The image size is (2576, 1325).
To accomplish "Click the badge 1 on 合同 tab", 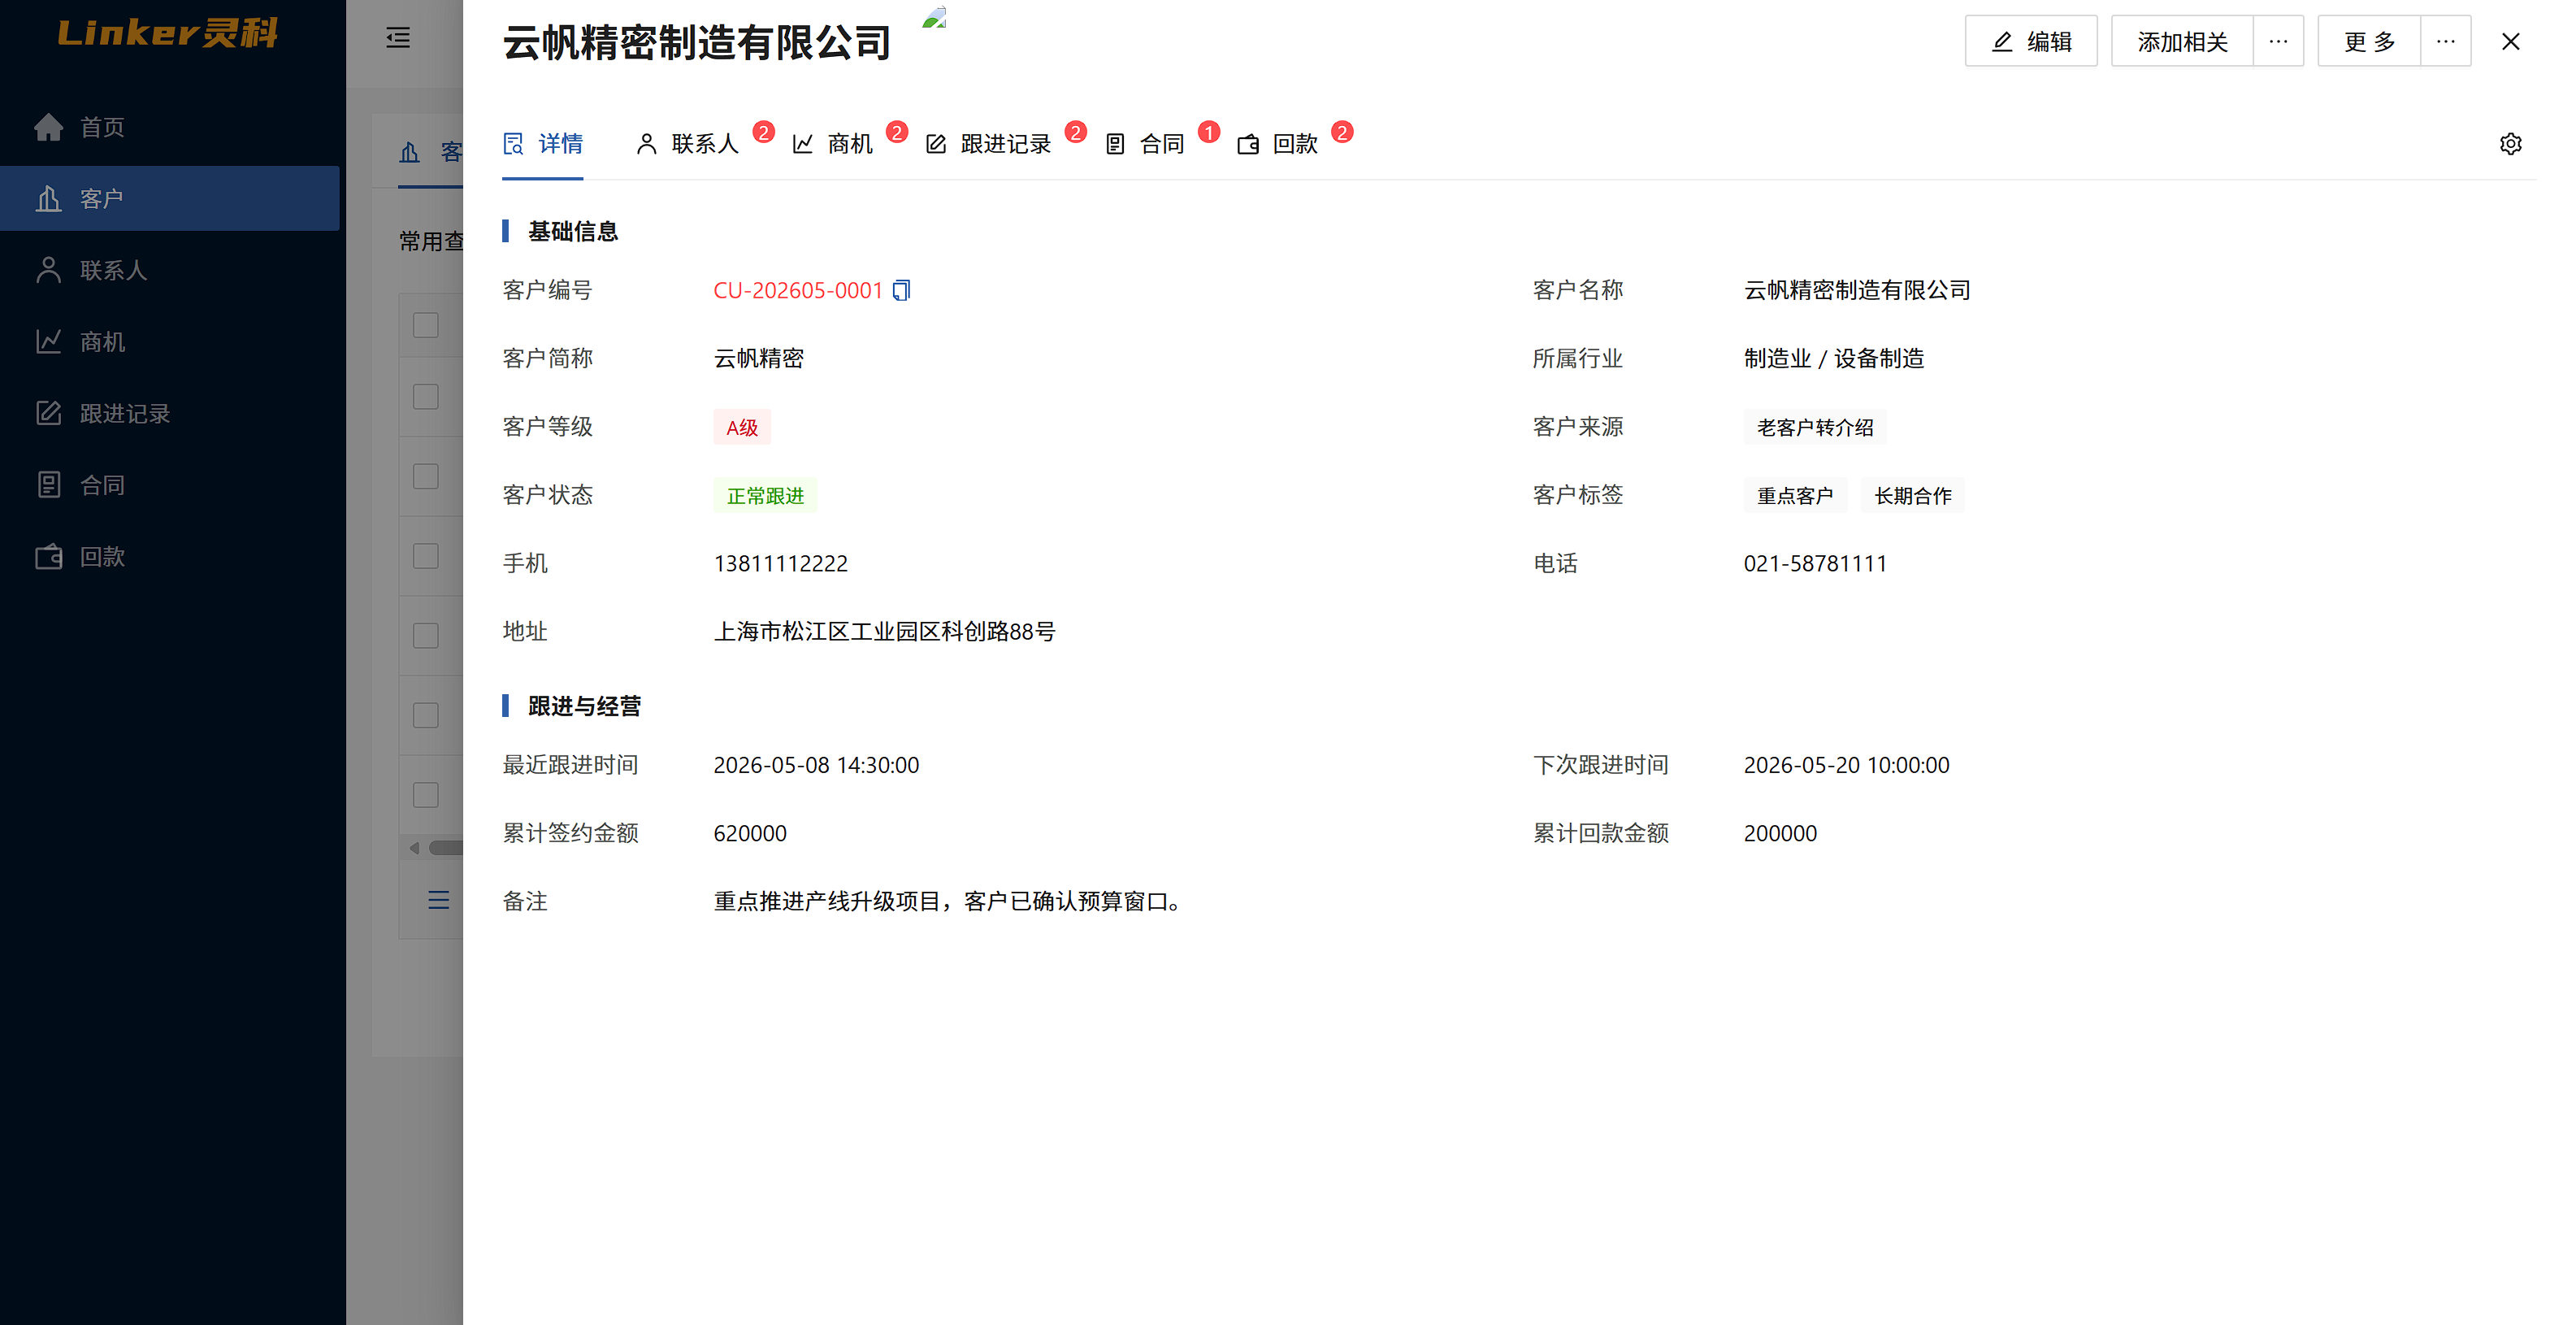I will pyautogui.click(x=1209, y=132).
